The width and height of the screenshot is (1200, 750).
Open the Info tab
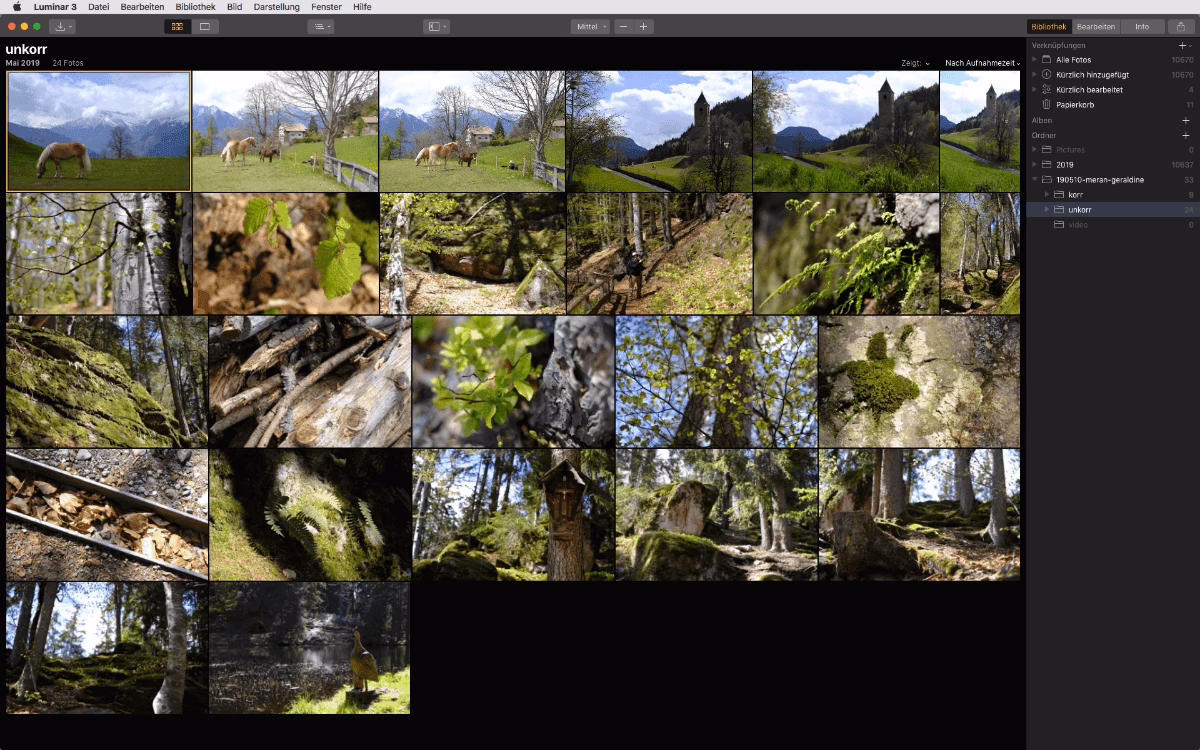pos(1142,26)
